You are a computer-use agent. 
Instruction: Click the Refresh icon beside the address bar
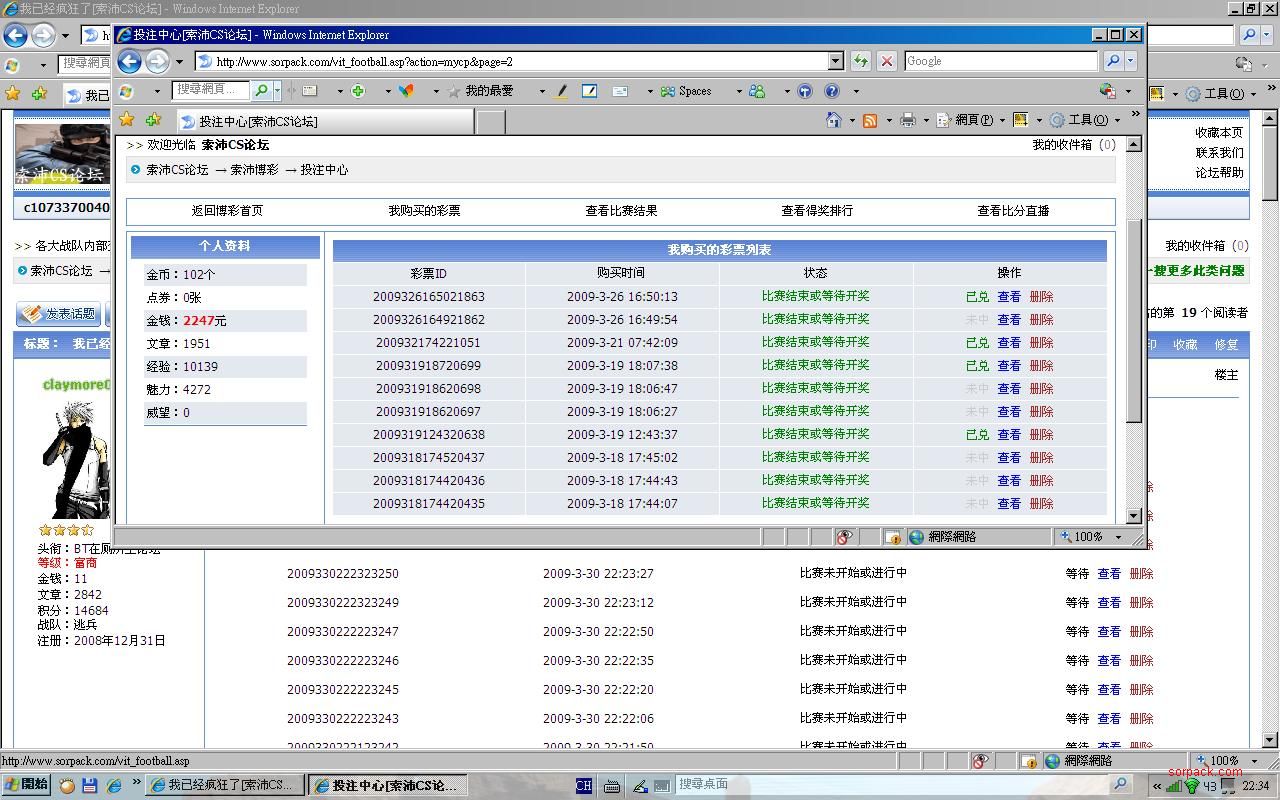click(x=860, y=61)
